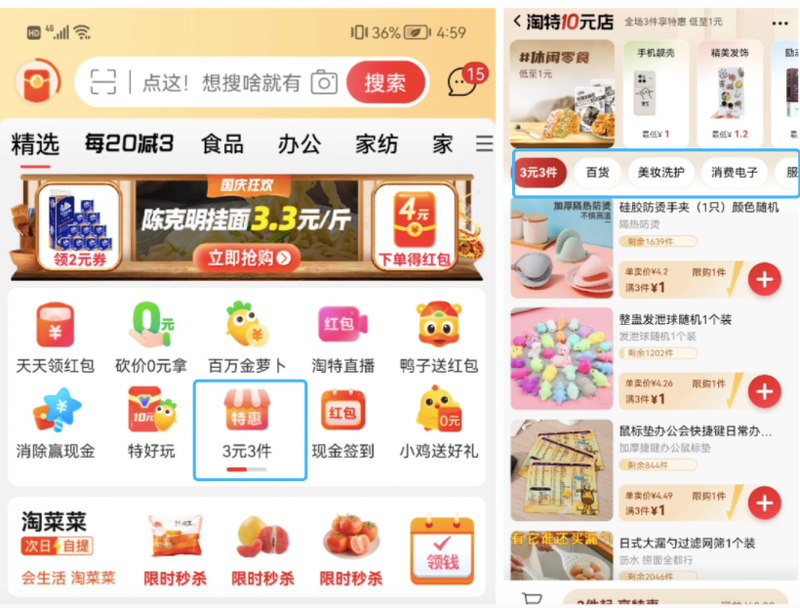The image size is (800, 608).
Task: Open three-dot more options menu
Action: [x=780, y=23]
